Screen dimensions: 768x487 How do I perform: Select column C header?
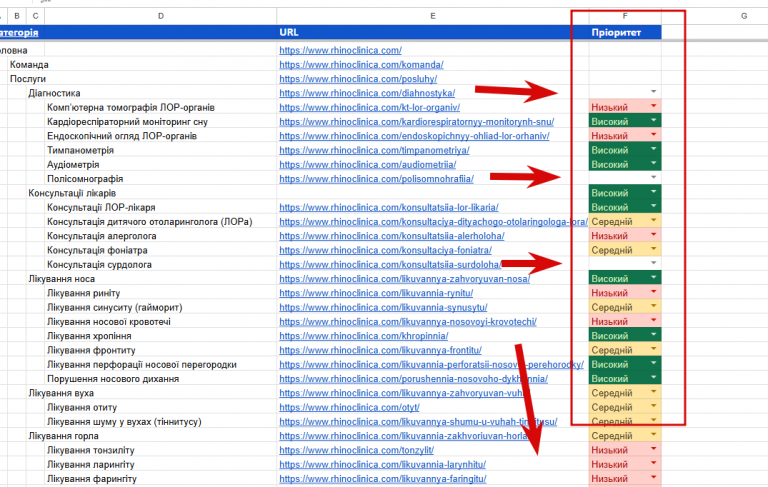click(35, 16)
